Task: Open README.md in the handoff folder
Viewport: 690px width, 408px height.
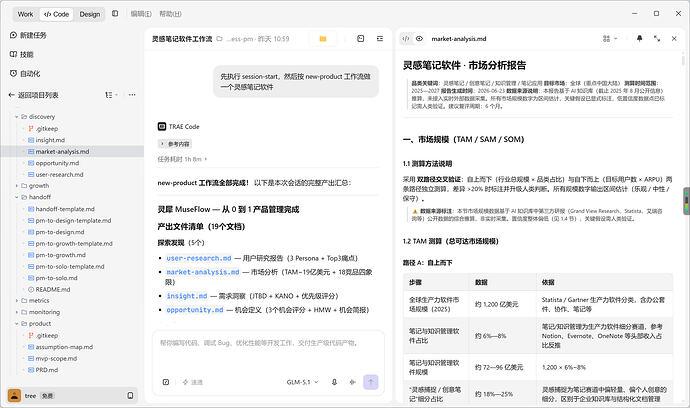Action: click(52, 289)
